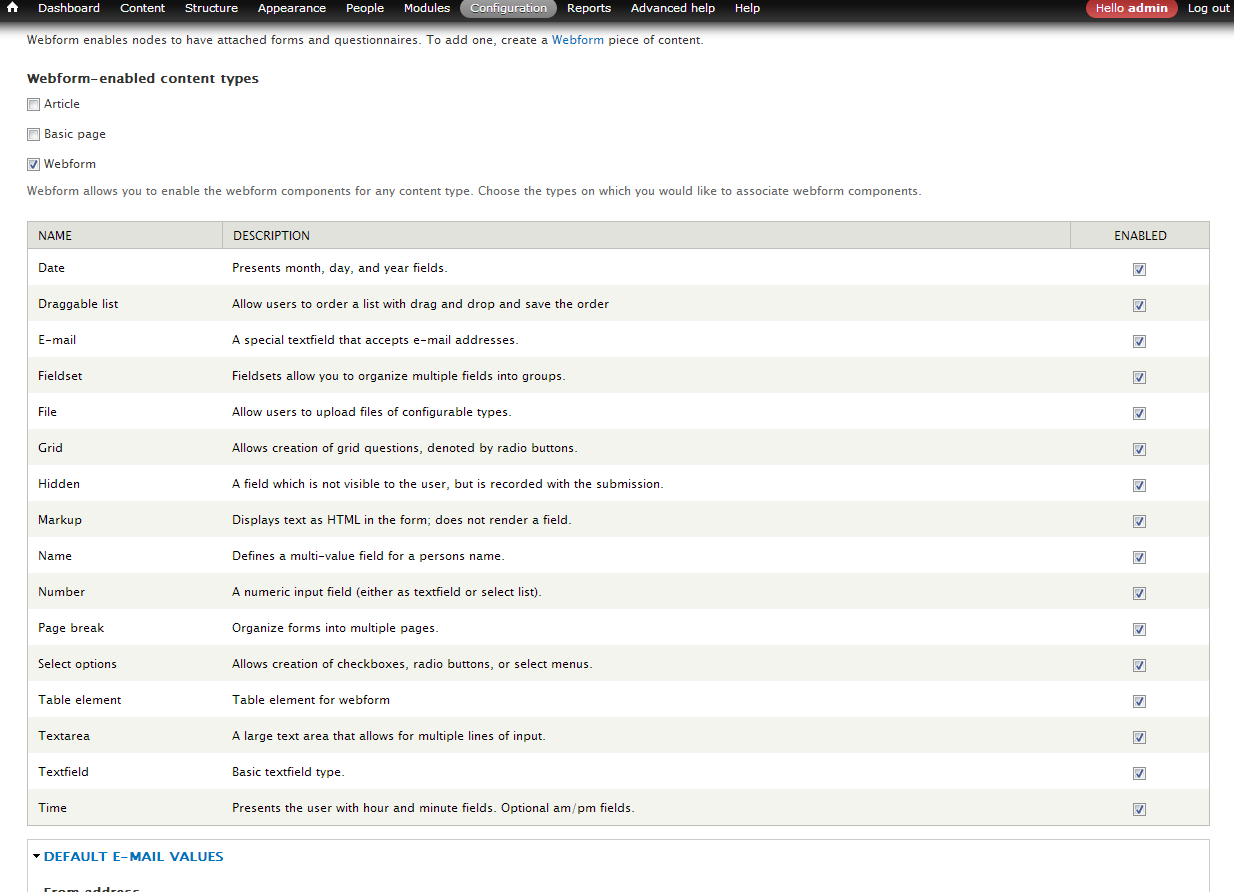Toggle the Time component checkbox
Image resolution: width=1234 pixels, height=892 pixels.
click(1140, 809)
